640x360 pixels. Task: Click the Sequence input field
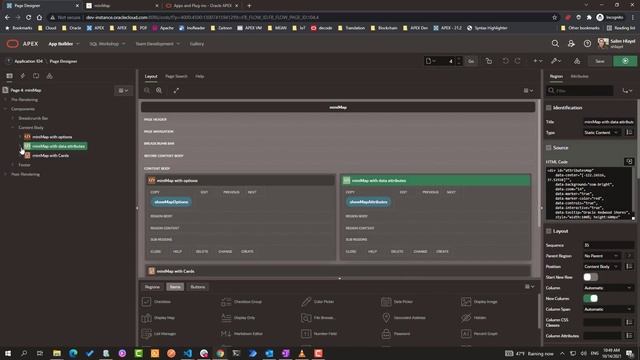pos(608,245)
